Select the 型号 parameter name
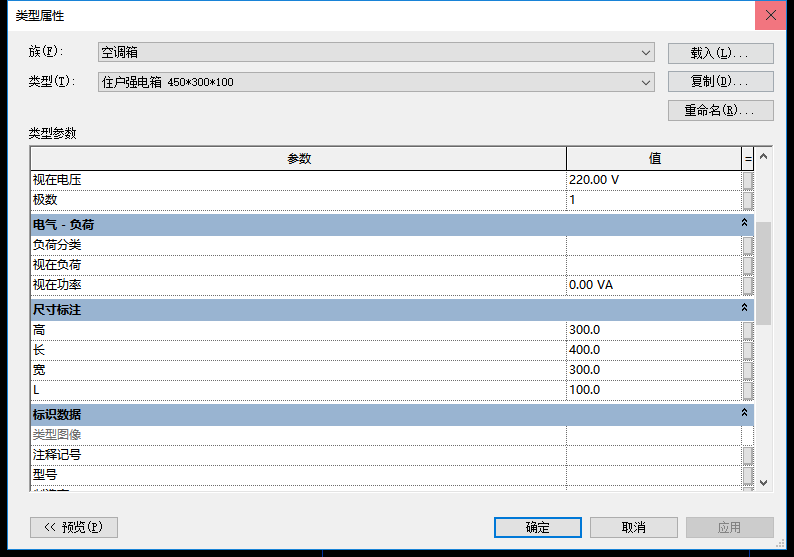Image resolution: width=794 pixels, height=557 pixels. coord(45,475)
